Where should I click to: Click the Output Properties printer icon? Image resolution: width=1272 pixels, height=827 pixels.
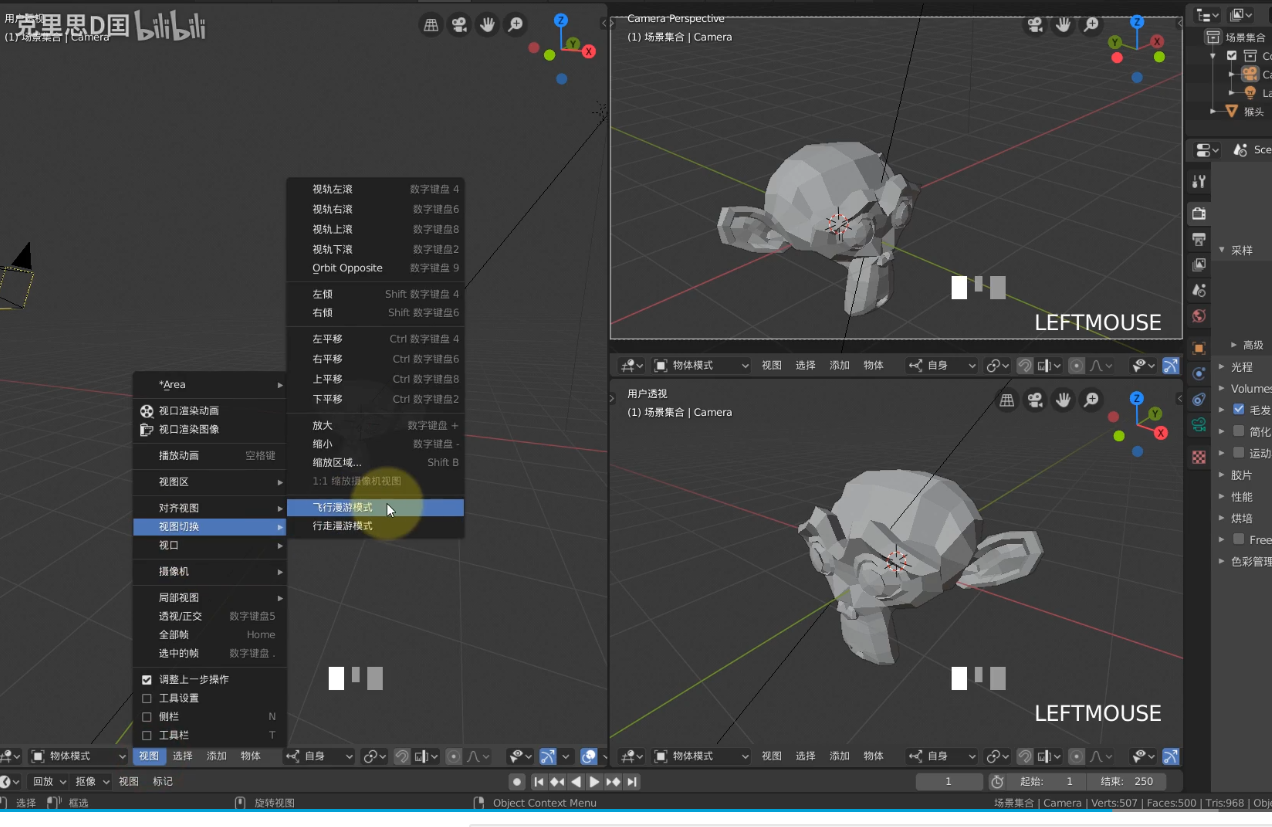[1197, 240]
